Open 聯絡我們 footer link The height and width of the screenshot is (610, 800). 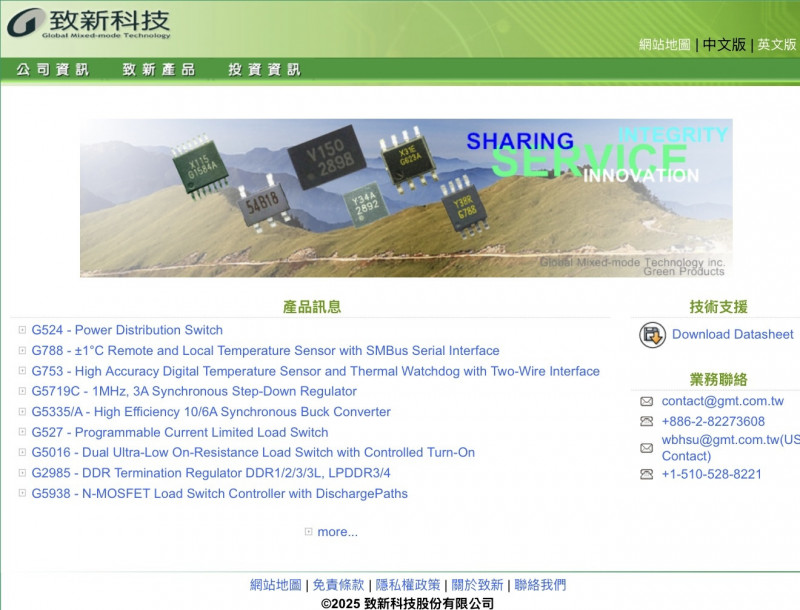click(x=540, y=584)
